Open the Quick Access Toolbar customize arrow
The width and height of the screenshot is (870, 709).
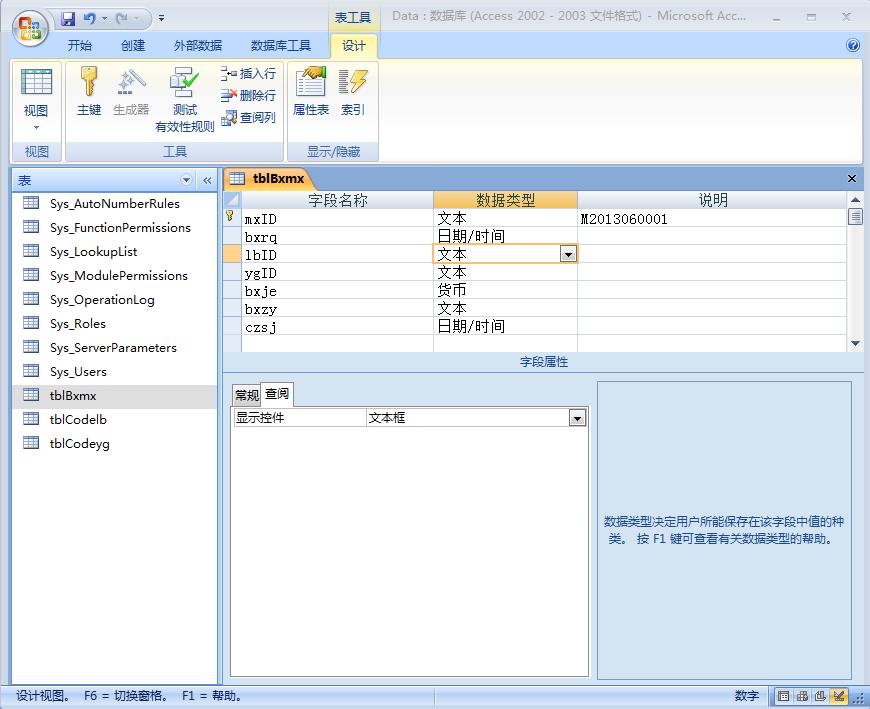[x=161, y=18]
